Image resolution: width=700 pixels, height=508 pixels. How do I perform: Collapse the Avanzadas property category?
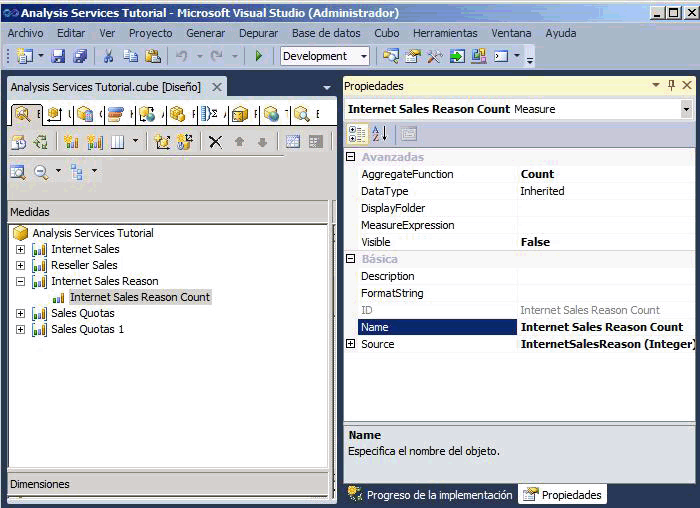point(351,157)
